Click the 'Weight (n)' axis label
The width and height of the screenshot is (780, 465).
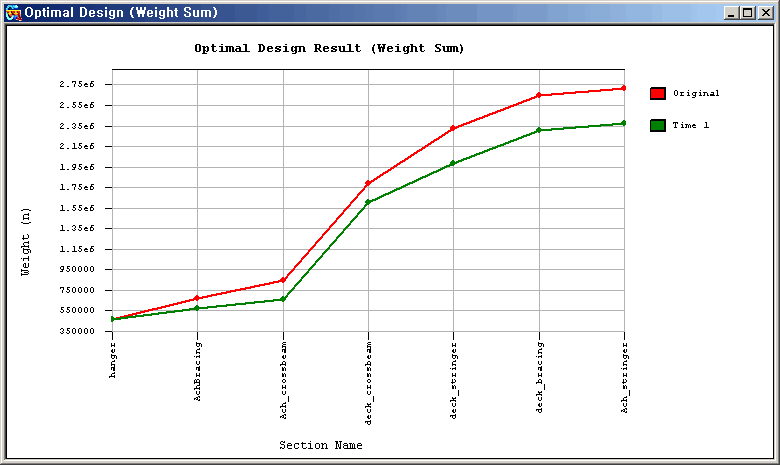(x=25, y=242)
